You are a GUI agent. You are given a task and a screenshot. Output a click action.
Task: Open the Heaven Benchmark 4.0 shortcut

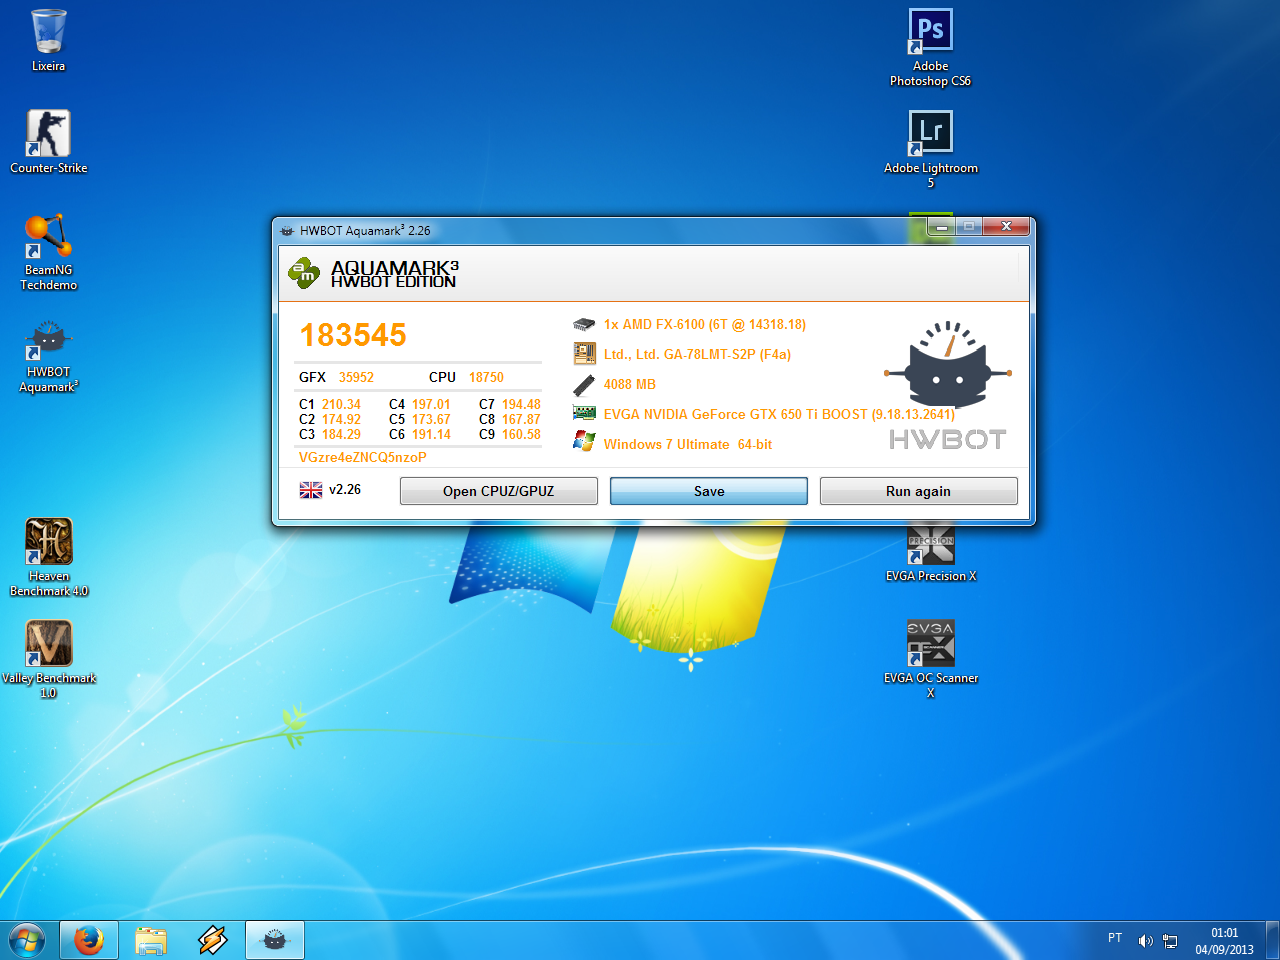pos(48,557)
